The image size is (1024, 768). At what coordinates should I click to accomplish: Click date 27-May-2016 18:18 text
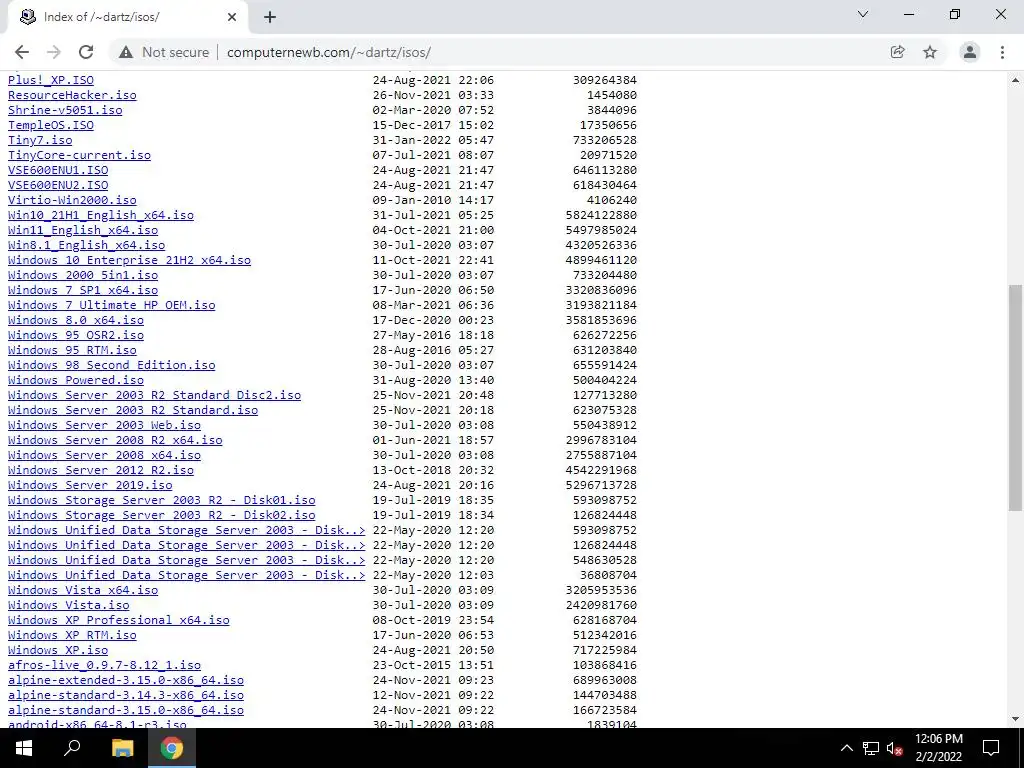tap(433, 335)
